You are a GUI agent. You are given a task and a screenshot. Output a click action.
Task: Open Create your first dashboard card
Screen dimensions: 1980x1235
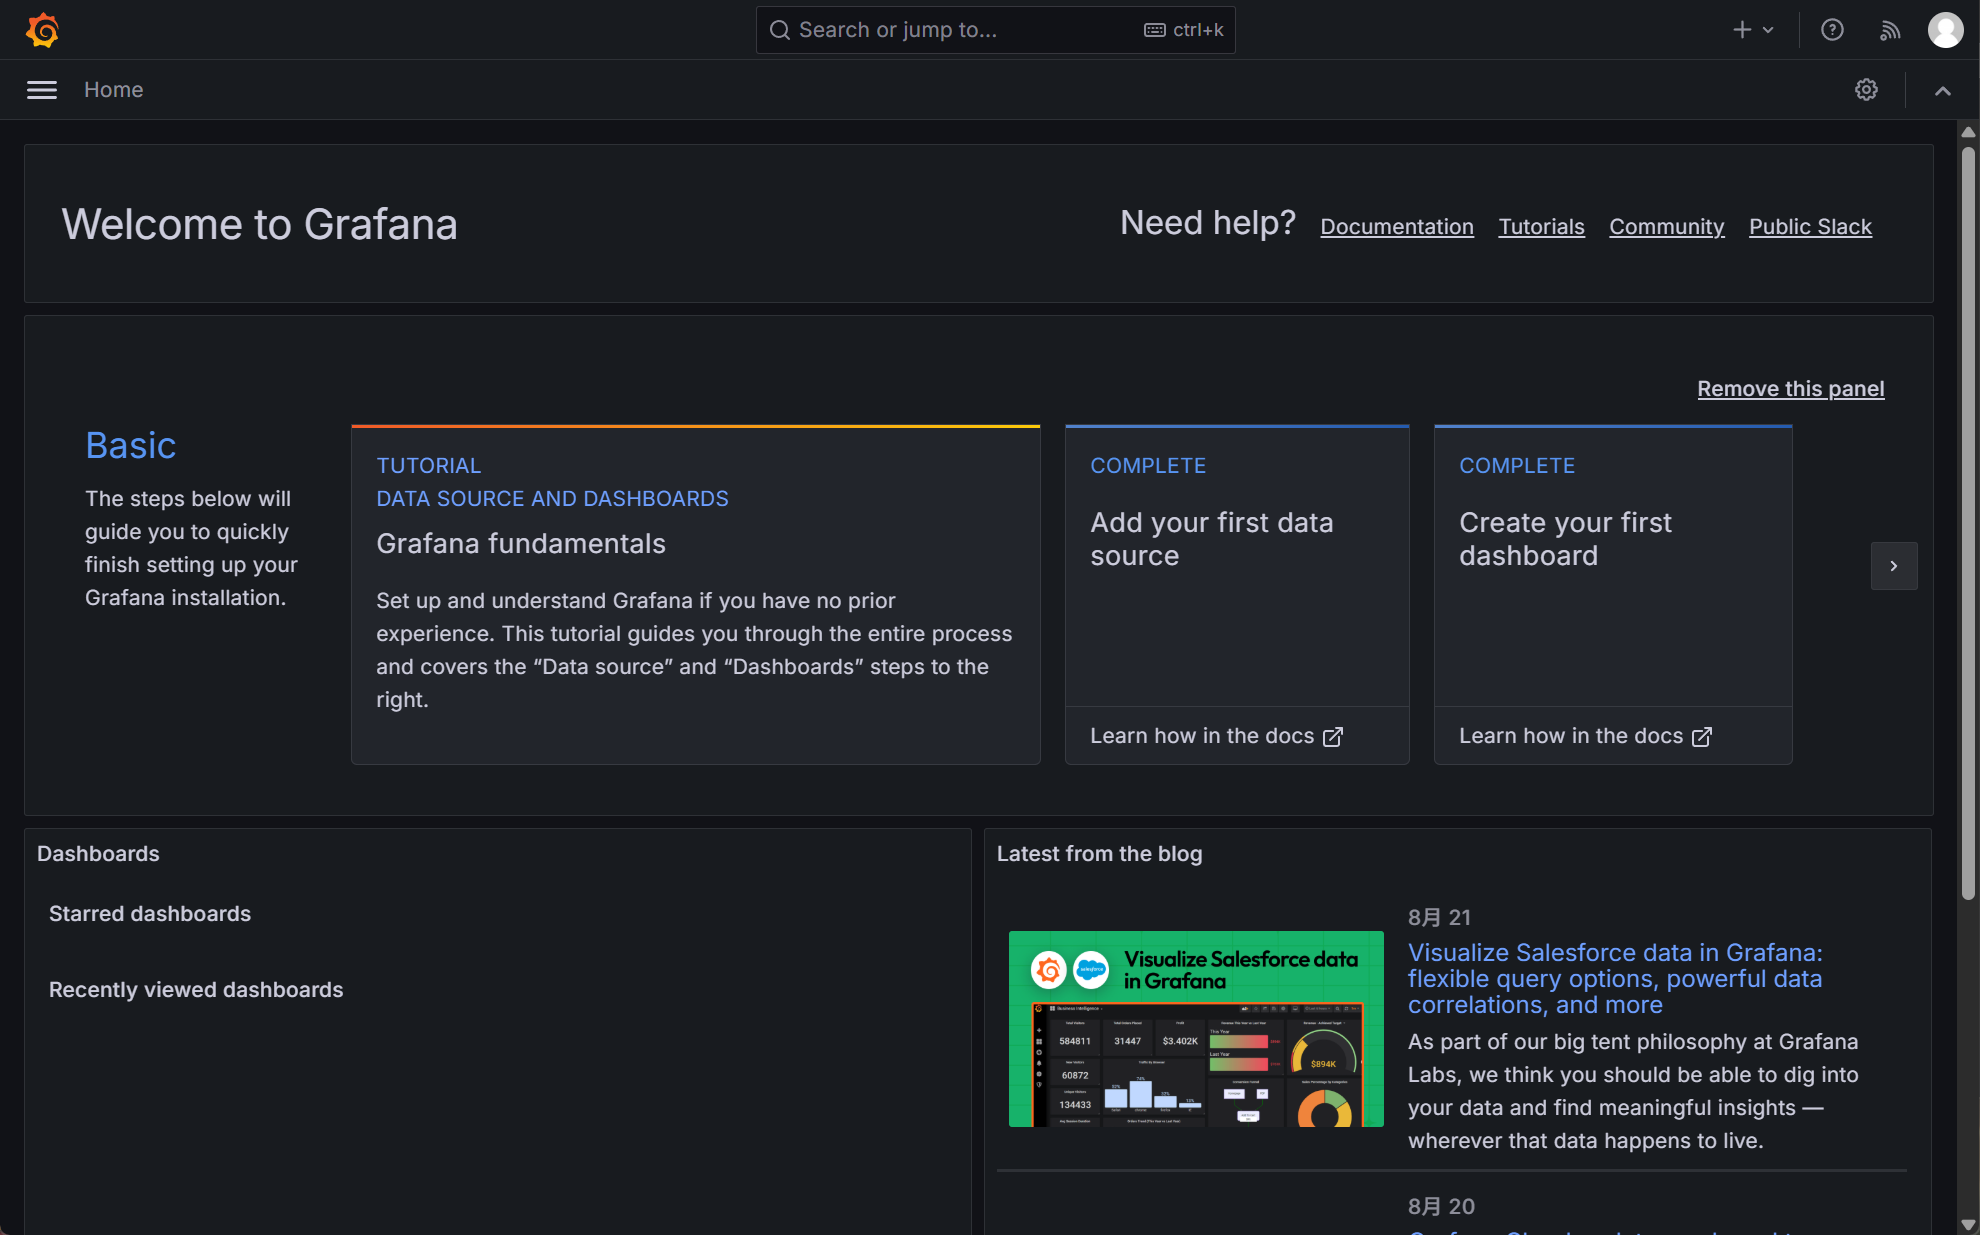[x=1613, y=566]
